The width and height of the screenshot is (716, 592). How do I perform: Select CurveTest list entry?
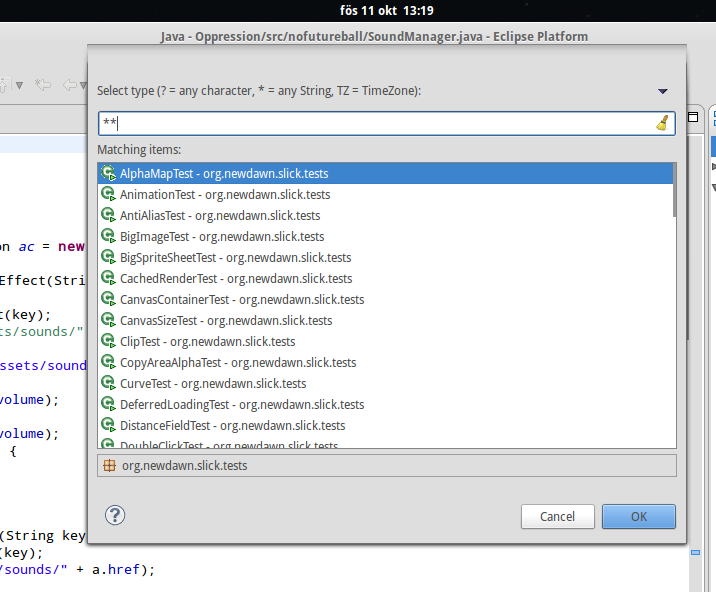click(x=386, y=384)
